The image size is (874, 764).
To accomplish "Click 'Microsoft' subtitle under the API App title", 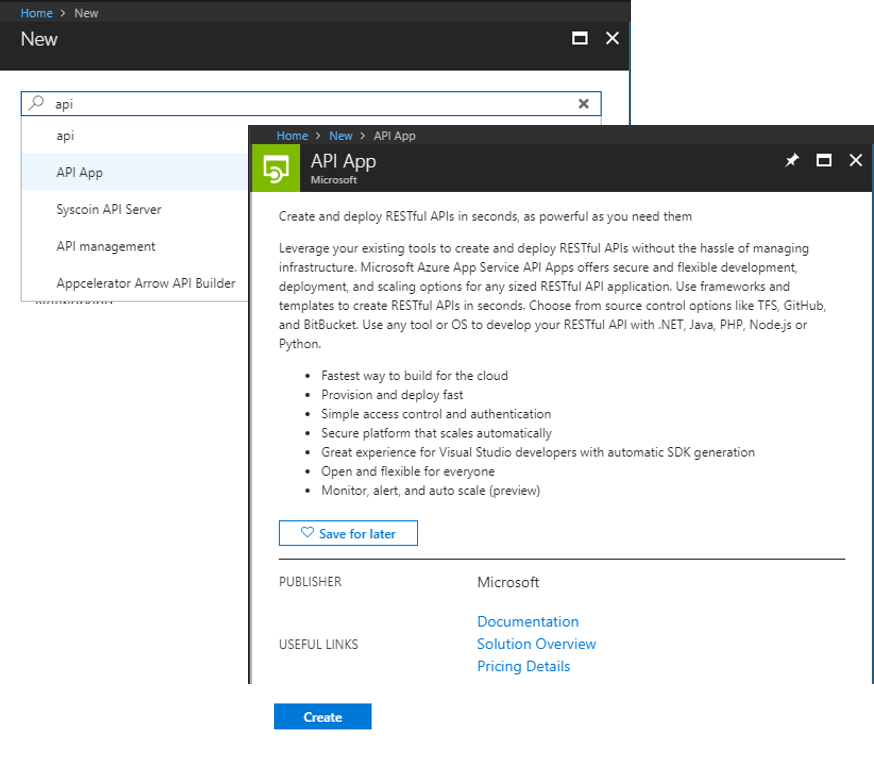I will click(x=333, y=180).
